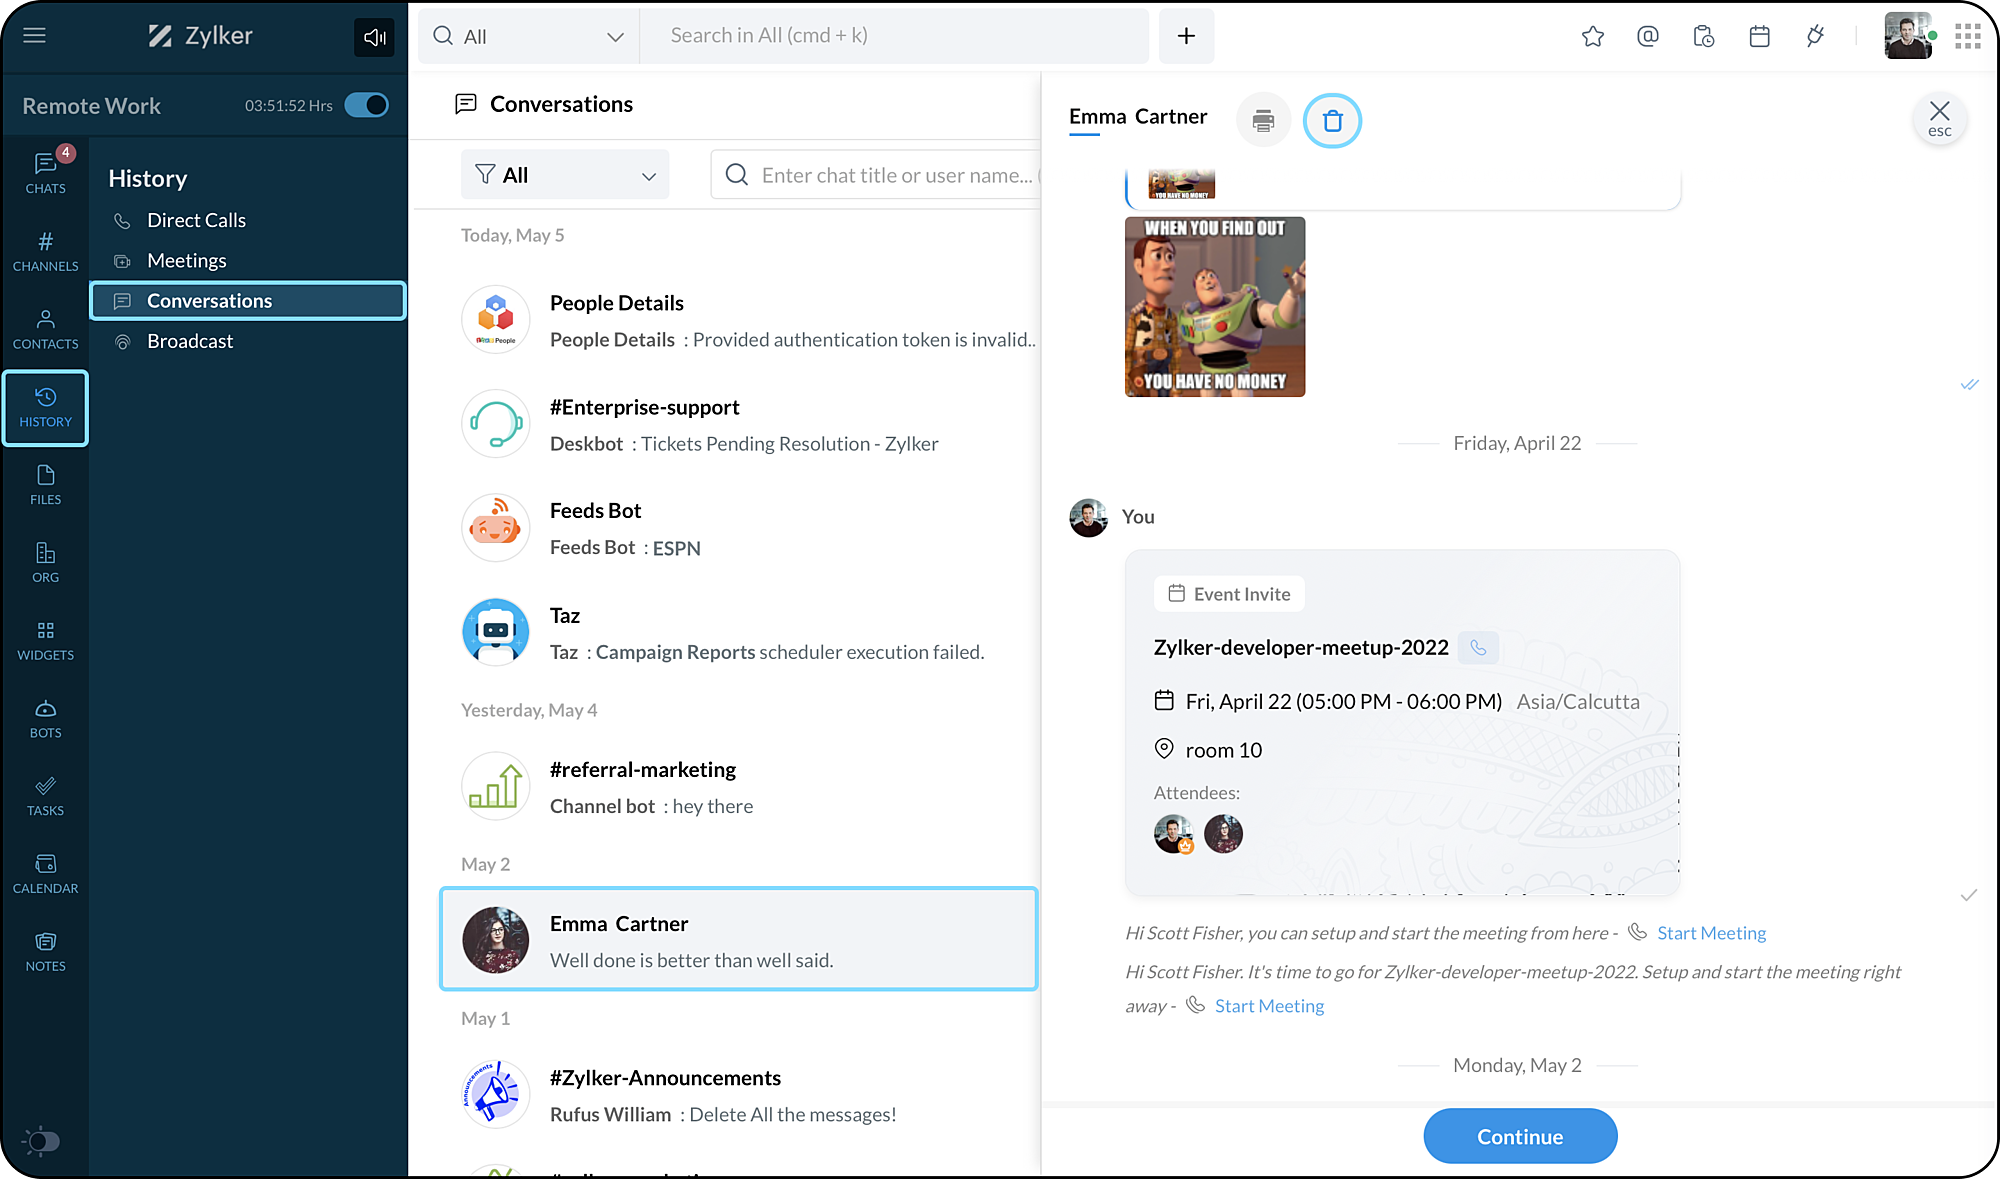2000x1179 pixels.
Task: Click the phone icon beside meetup title
Action: [x=1478, y=648]
